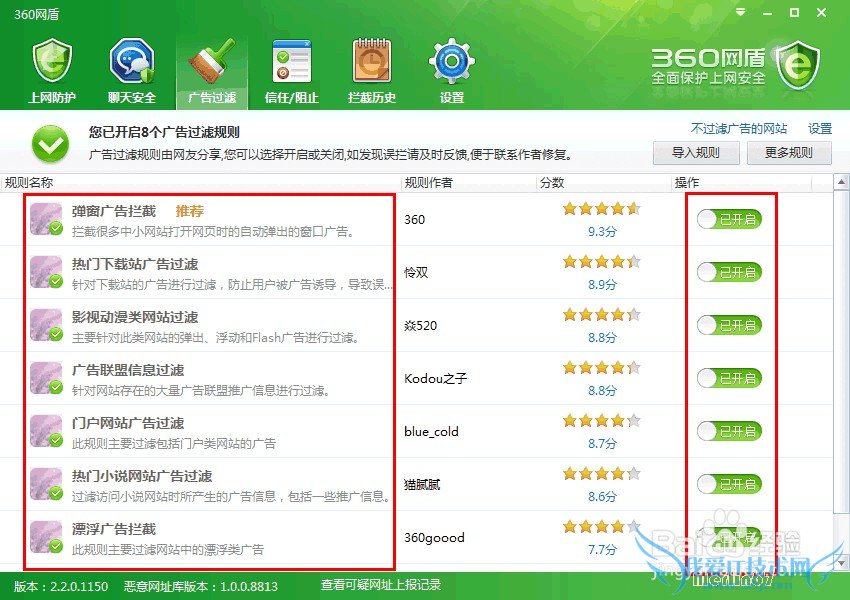
Task: Click the 版本：2.2.0.1150 status text
Action: (x=61, y=586)
